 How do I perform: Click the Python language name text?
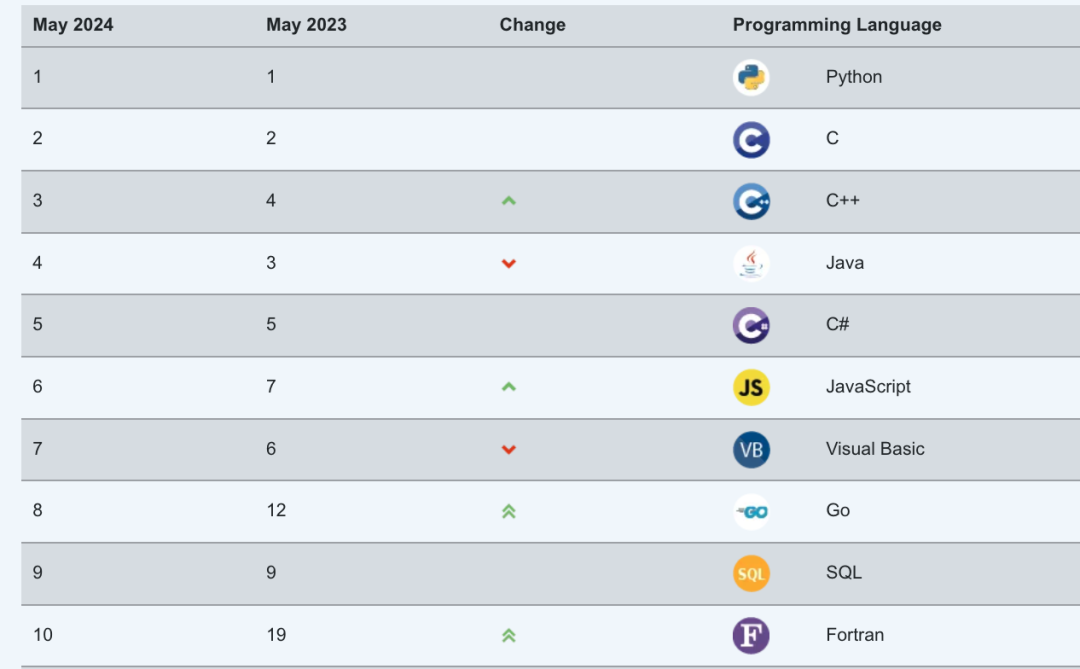853,76
